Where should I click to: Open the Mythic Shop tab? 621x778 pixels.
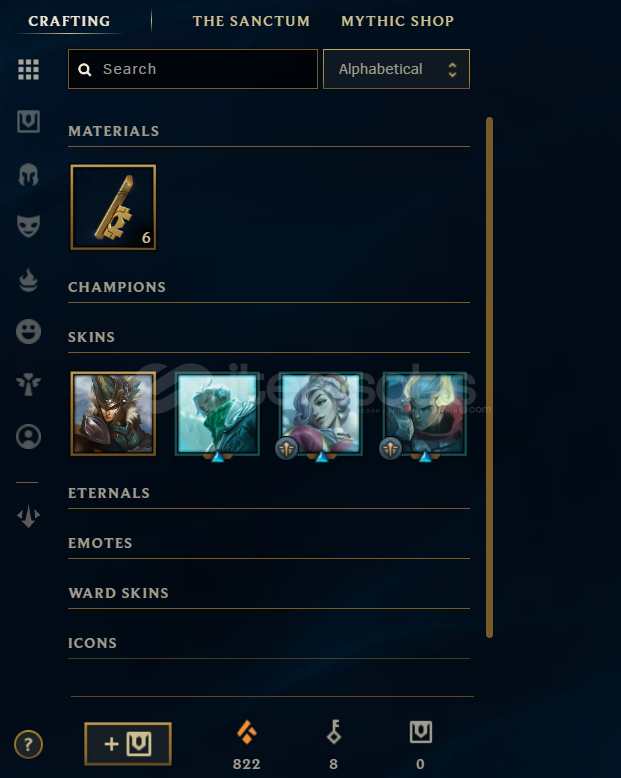(397, 21)
